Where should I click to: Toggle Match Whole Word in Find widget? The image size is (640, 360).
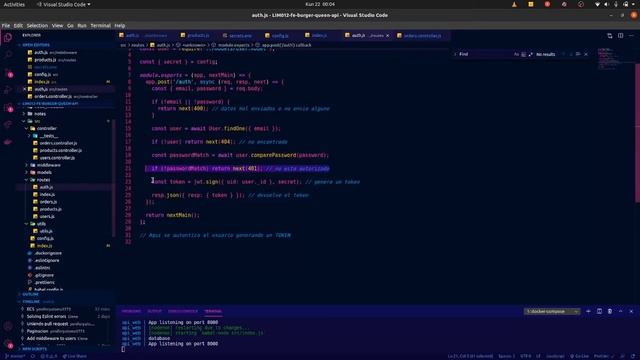(x=523, y=54)
